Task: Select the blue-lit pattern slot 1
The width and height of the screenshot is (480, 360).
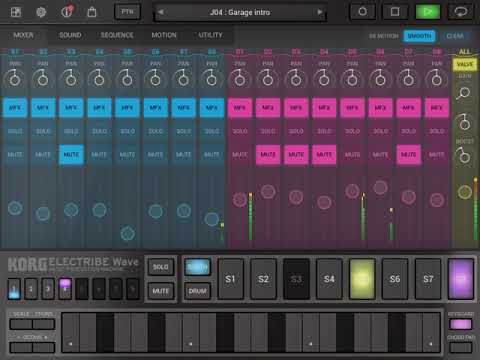Action: [14, 289]
